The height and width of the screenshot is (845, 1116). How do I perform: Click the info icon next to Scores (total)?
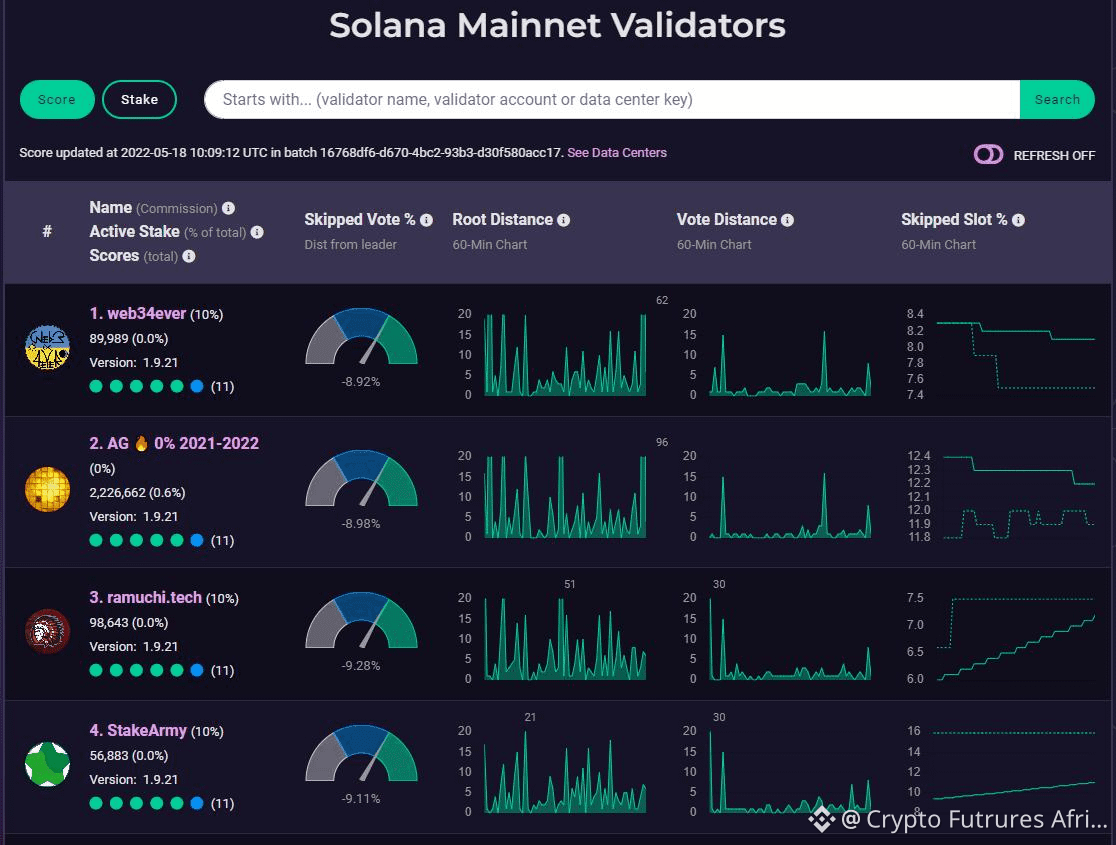pyautogui.click(x=189, y=256)
